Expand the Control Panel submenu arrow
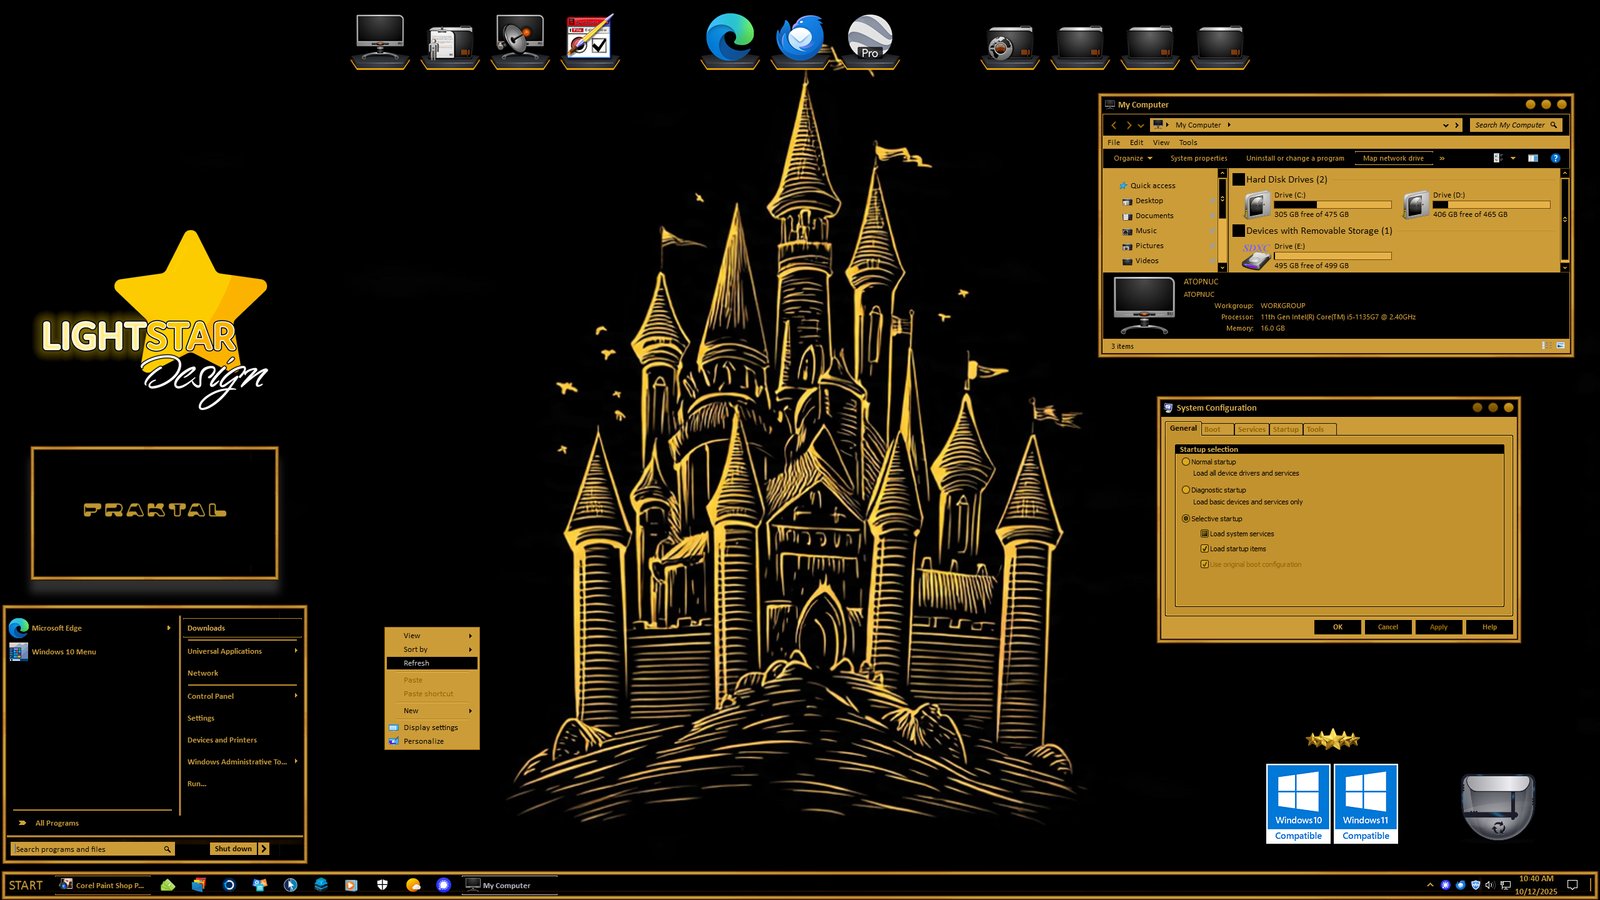 coord(296,695)
